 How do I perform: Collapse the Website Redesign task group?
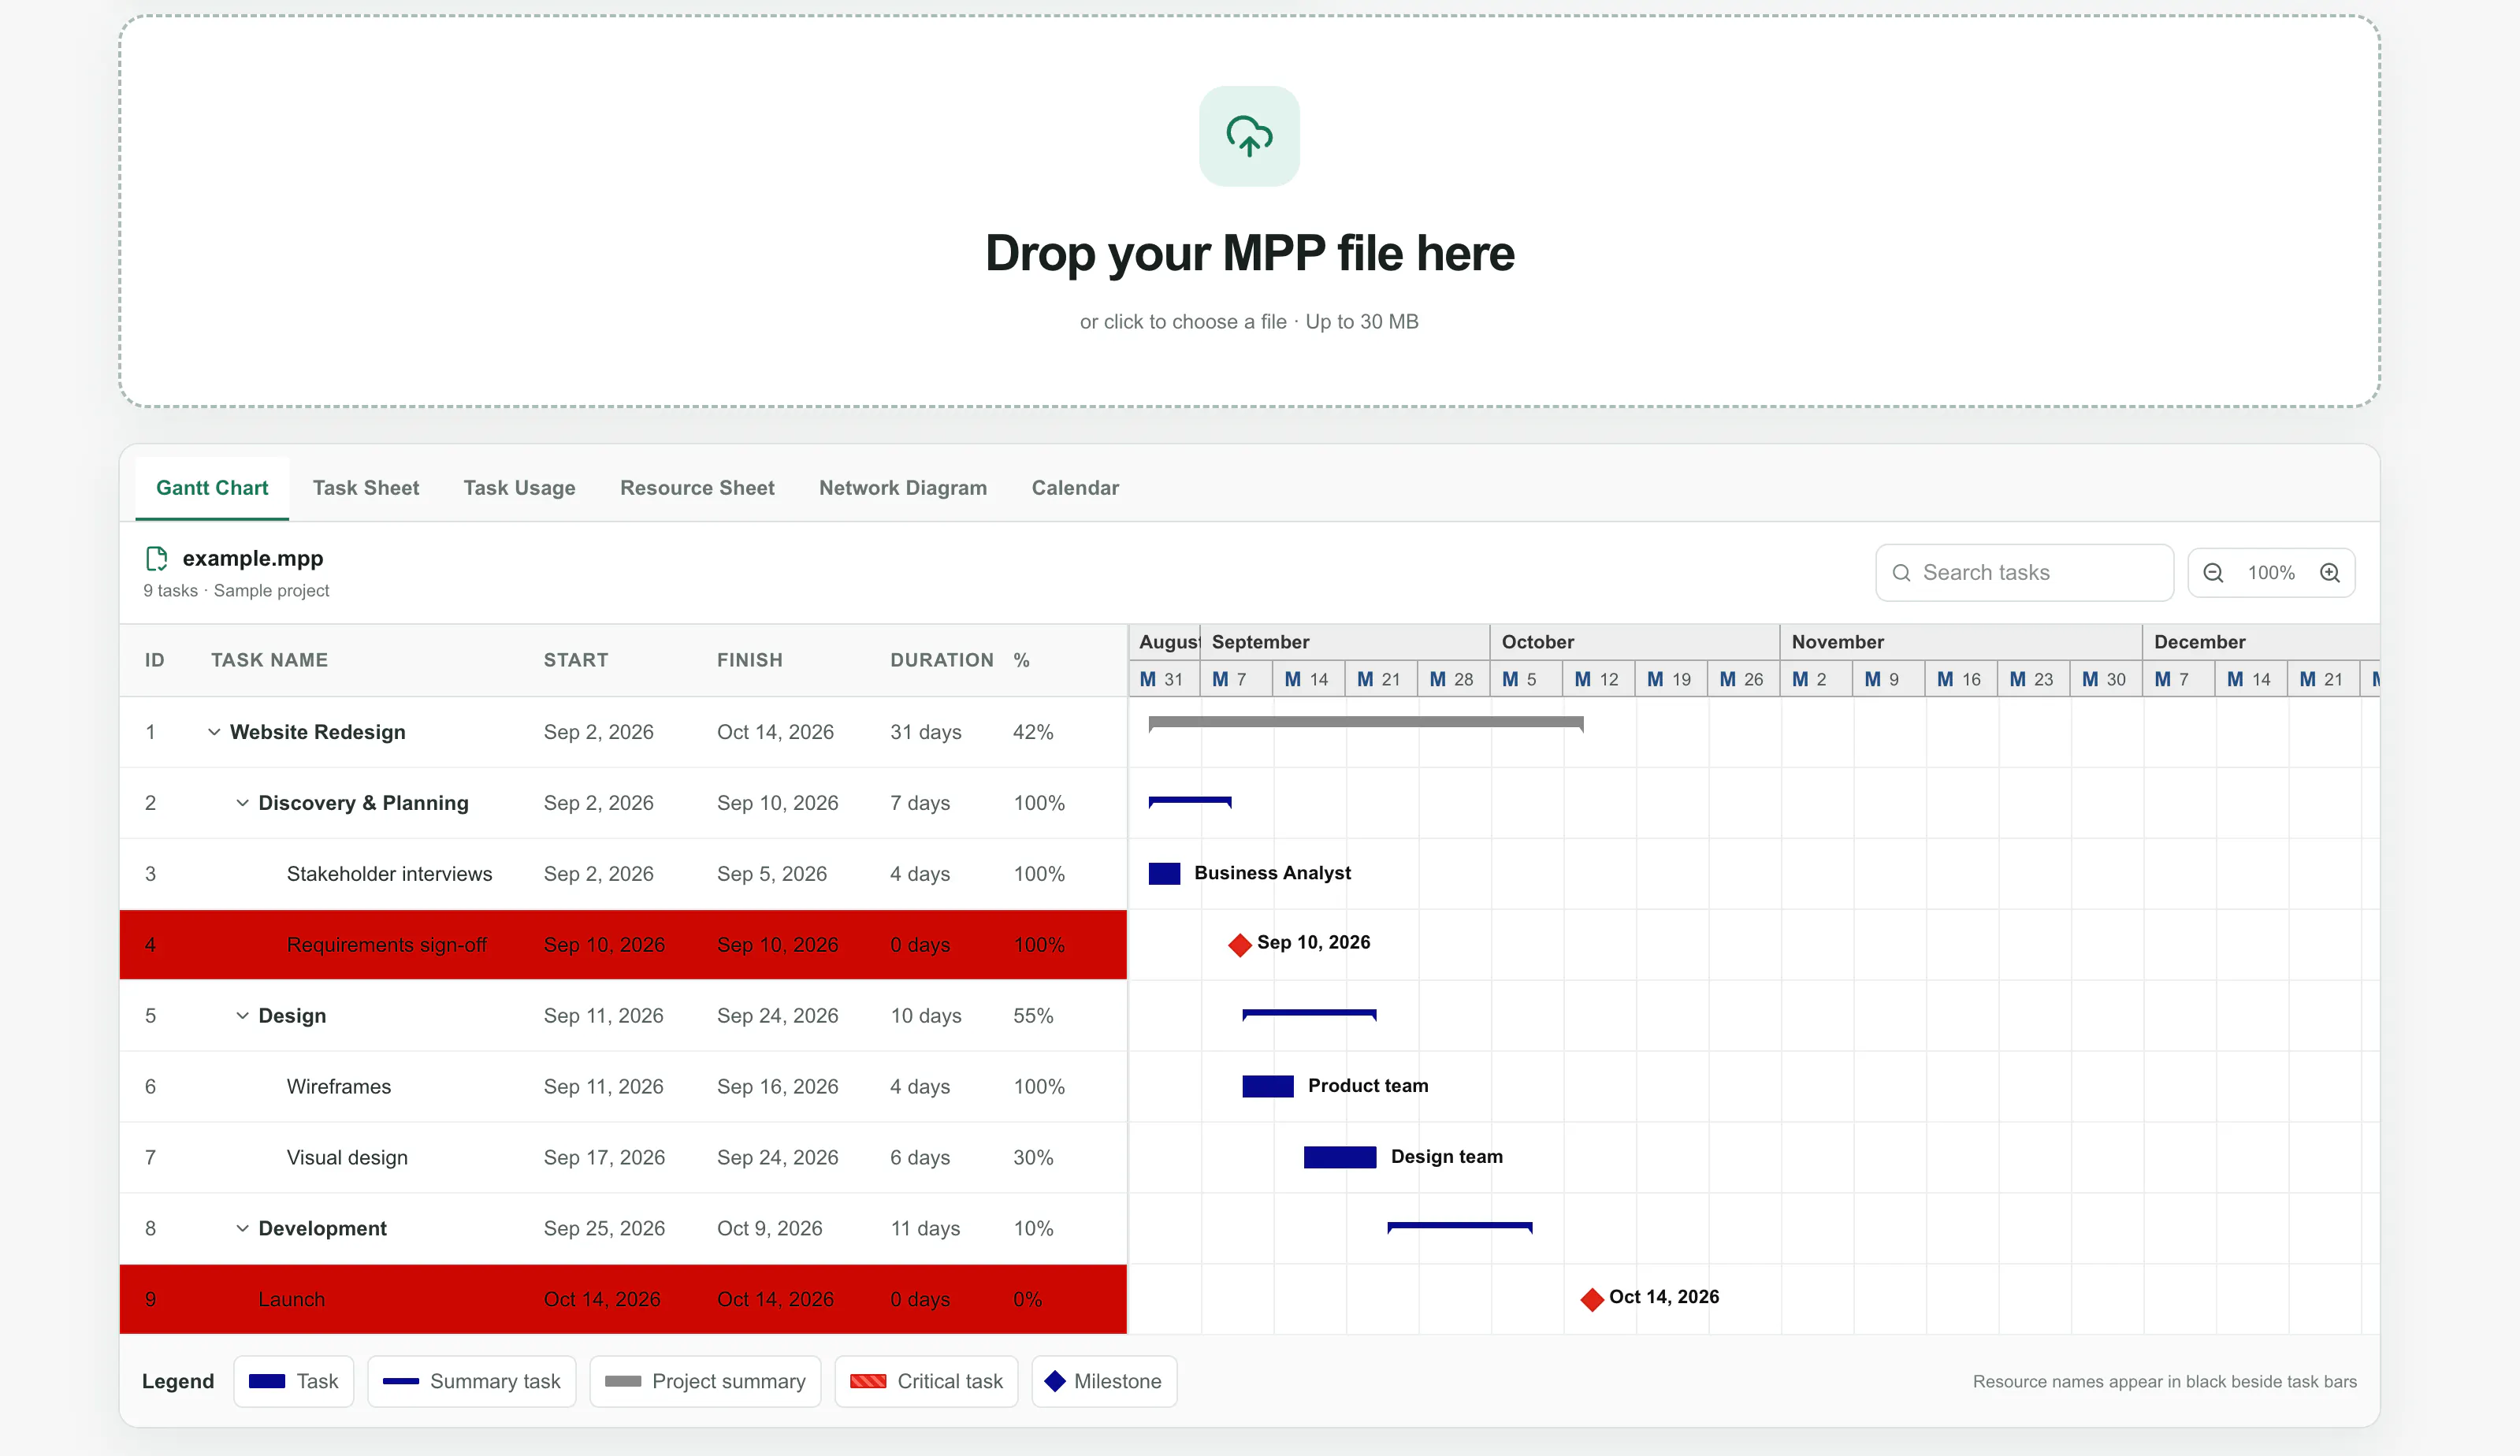coord(214,732)
